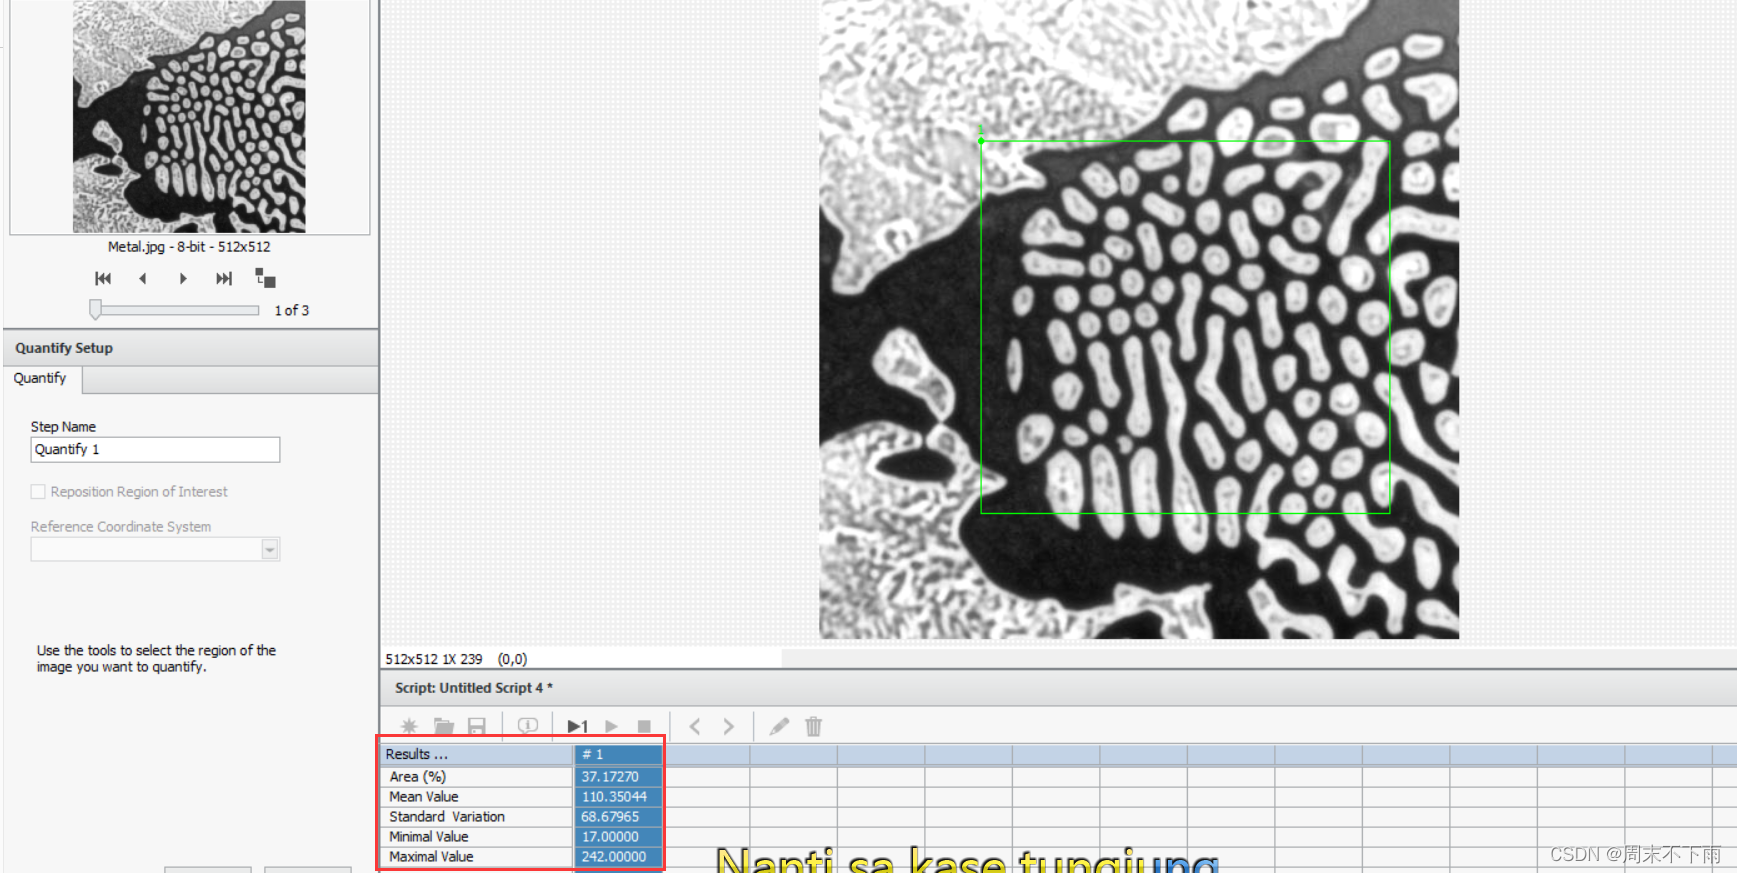Click the Script: Untitled Script 4 title

pos(474,688)
